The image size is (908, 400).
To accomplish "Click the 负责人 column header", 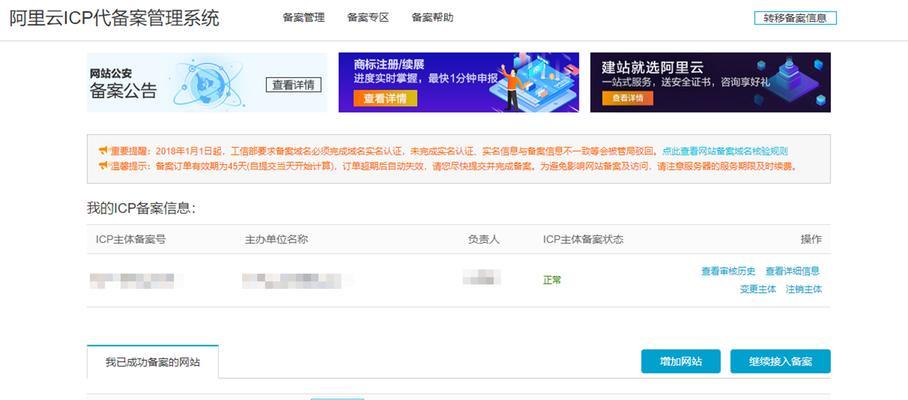I will pos(484,239).
